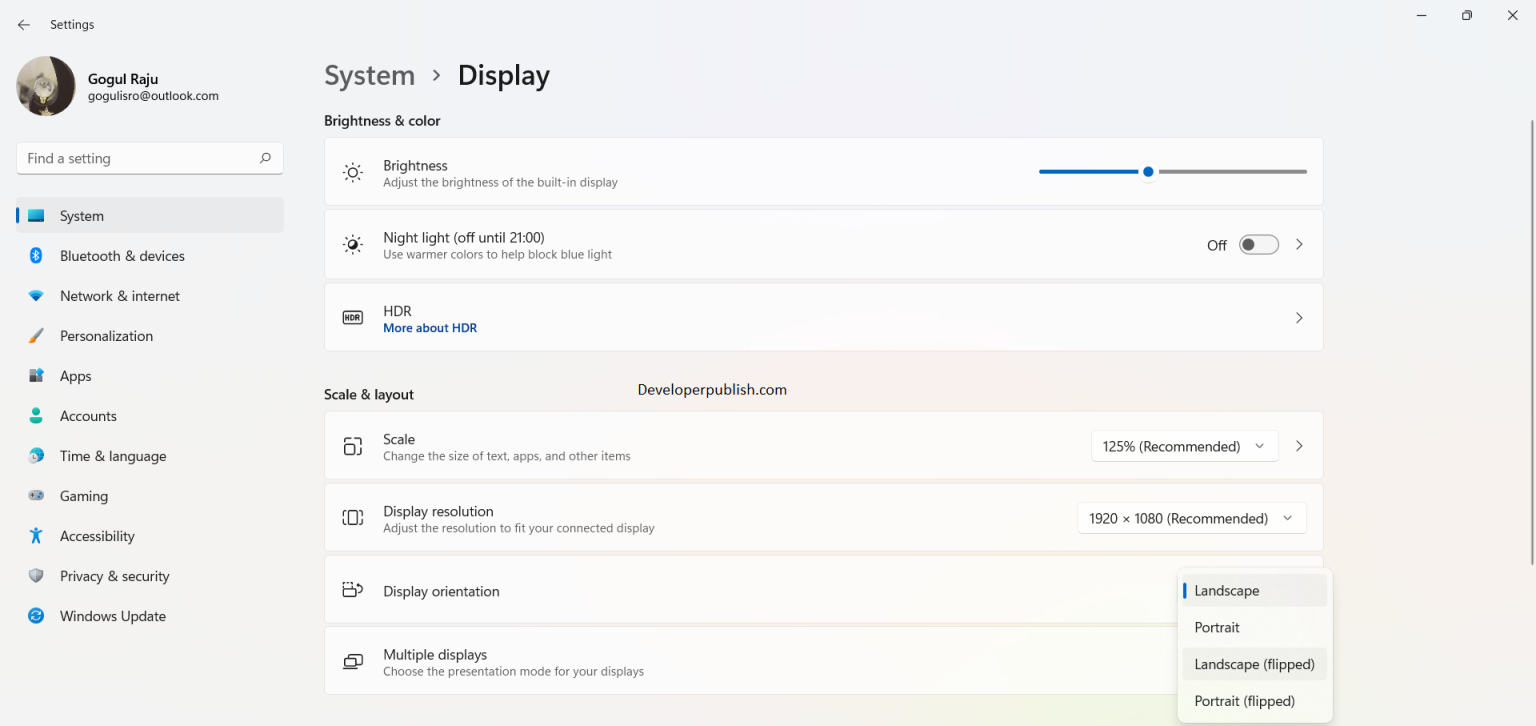Screen dimensions: 1536x726
Task: Go to Bluetooth & devices settings
Action: [x=121, y=255]
